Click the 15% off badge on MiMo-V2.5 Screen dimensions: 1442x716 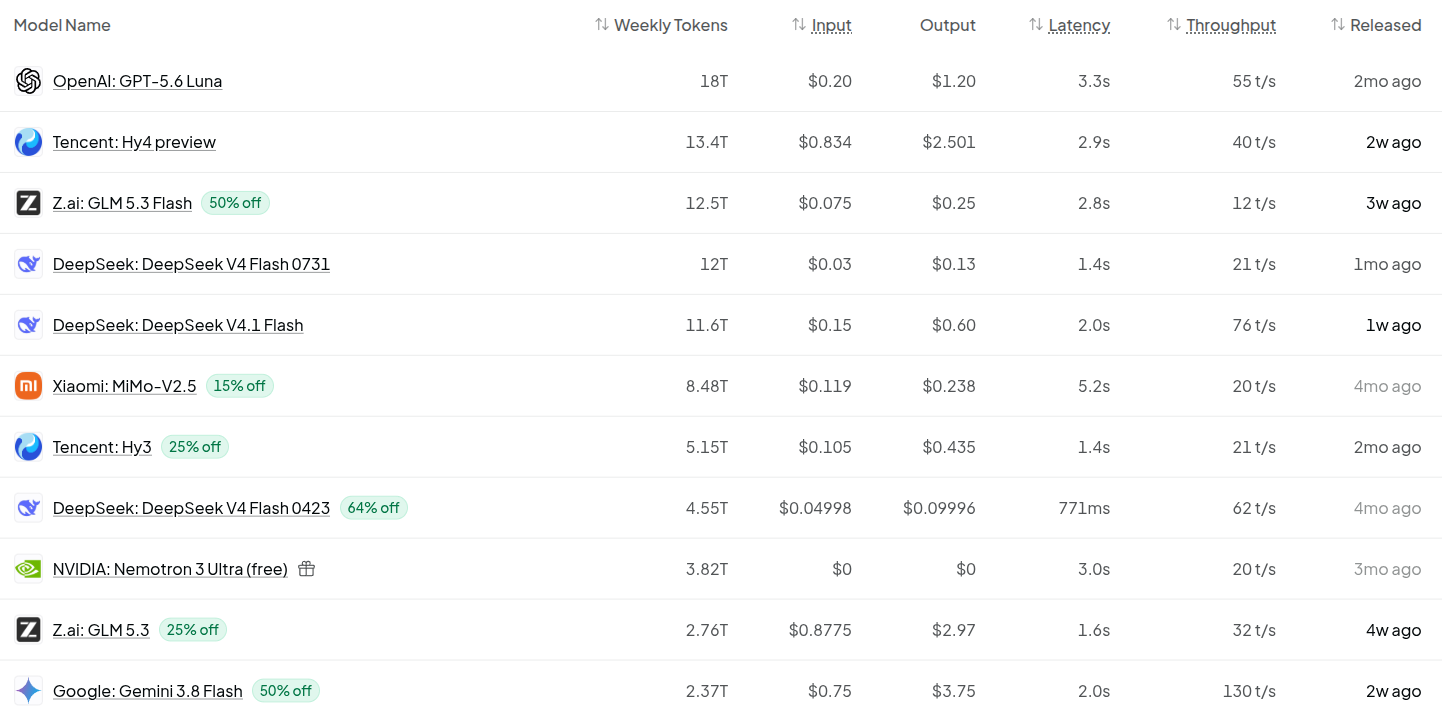tap(240, 386)
